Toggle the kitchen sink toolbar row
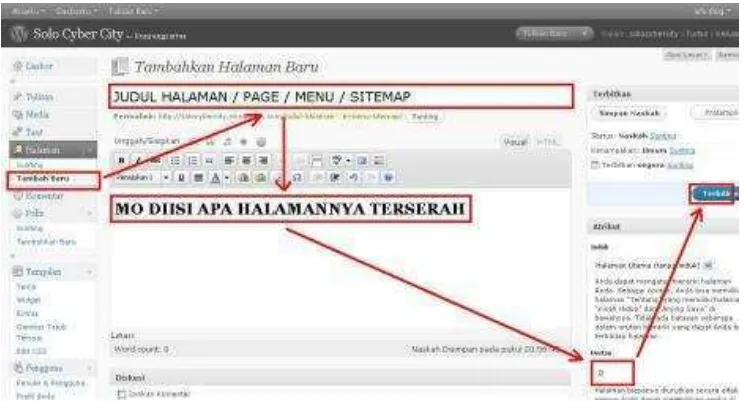Viewport: 744px width, 408px height. tap(379, 160)
